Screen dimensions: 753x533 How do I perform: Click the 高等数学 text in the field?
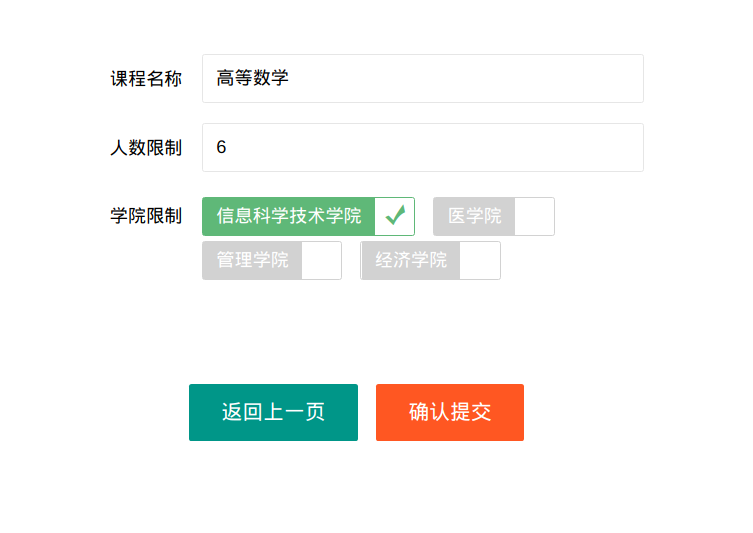tap(252, 78)
